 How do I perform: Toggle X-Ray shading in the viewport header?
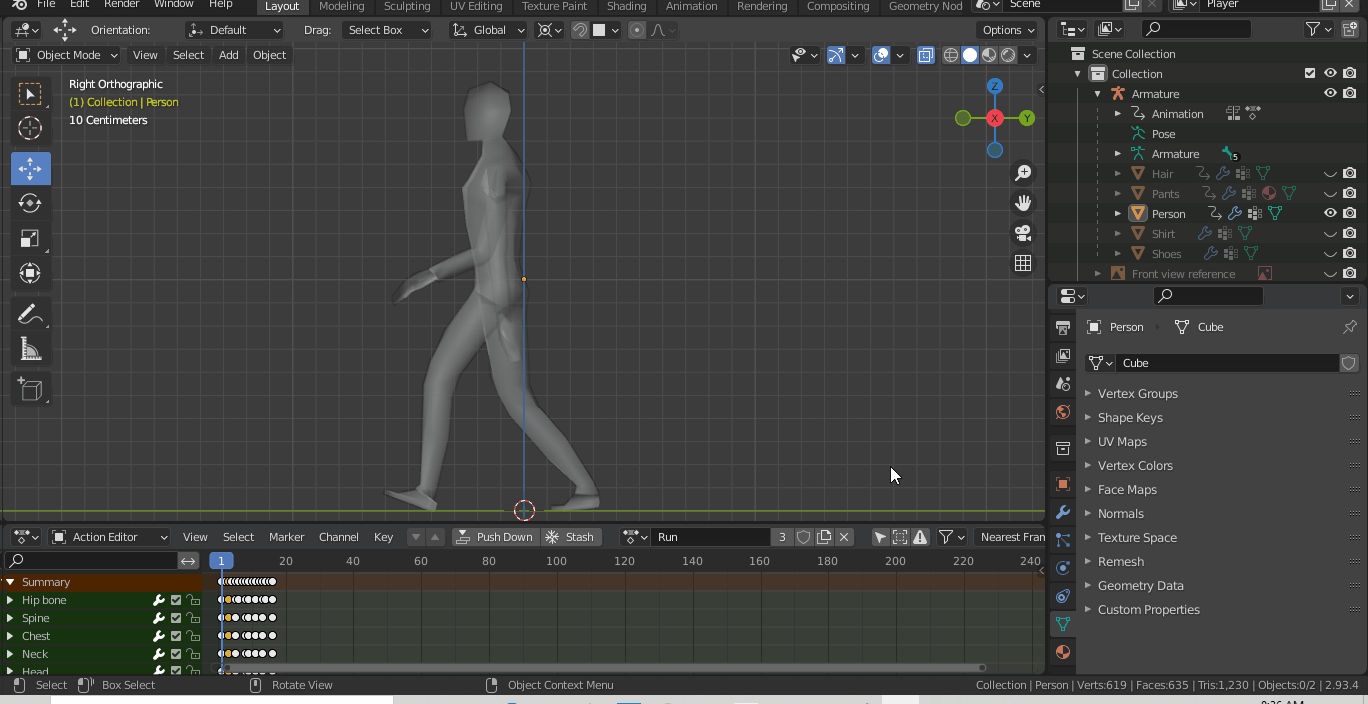tap(926, 55)
